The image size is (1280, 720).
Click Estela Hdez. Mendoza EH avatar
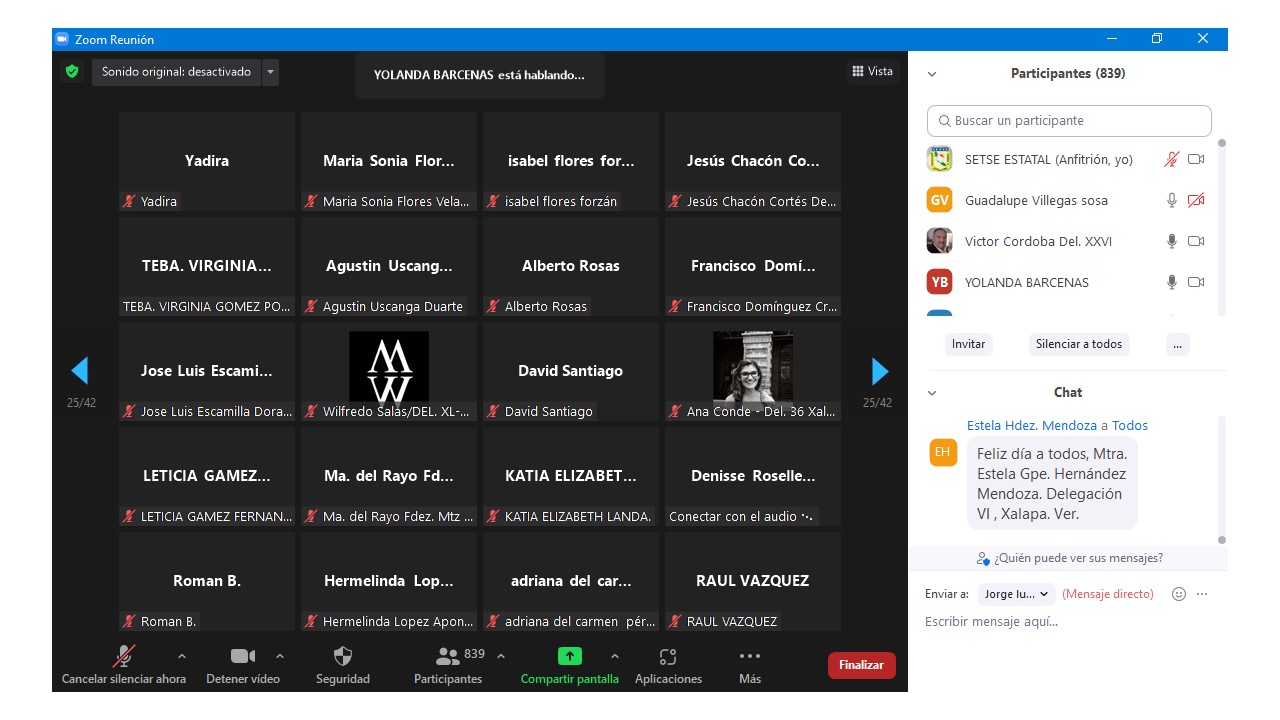click(943, 452)
